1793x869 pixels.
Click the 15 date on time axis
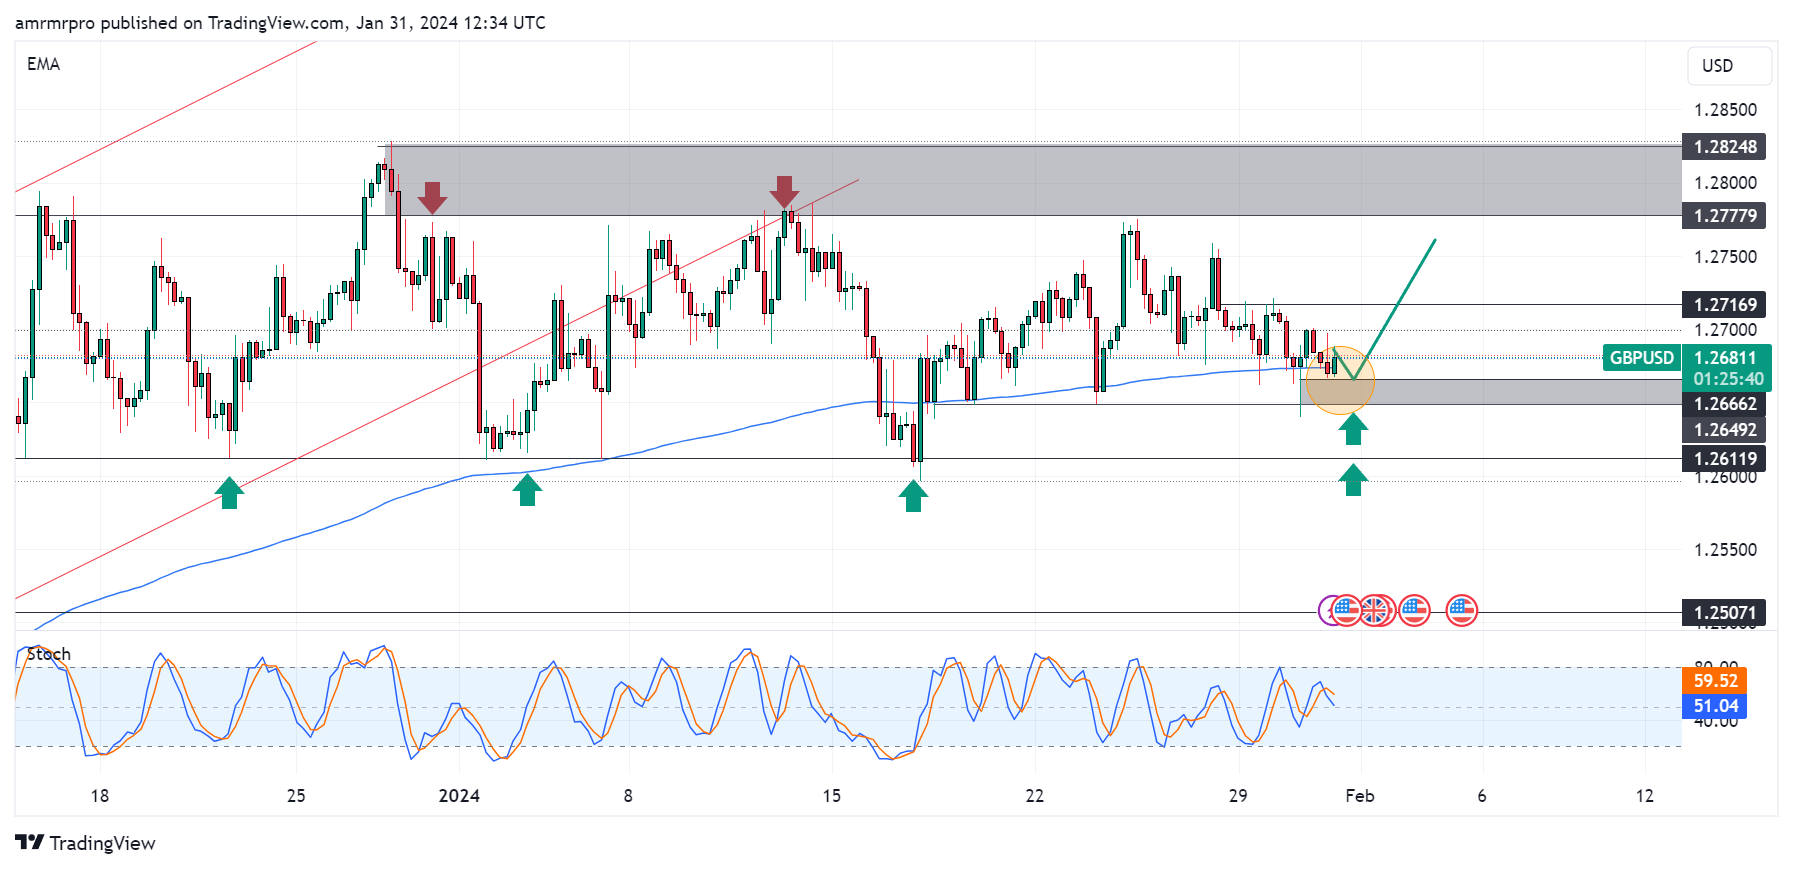click(832, 796)
